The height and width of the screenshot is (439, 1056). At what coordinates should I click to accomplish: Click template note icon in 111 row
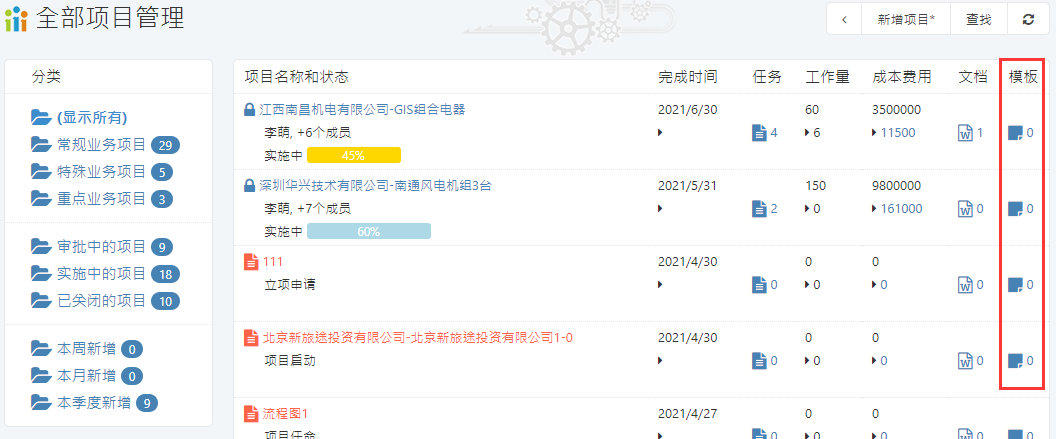(x=1015, y=285)
